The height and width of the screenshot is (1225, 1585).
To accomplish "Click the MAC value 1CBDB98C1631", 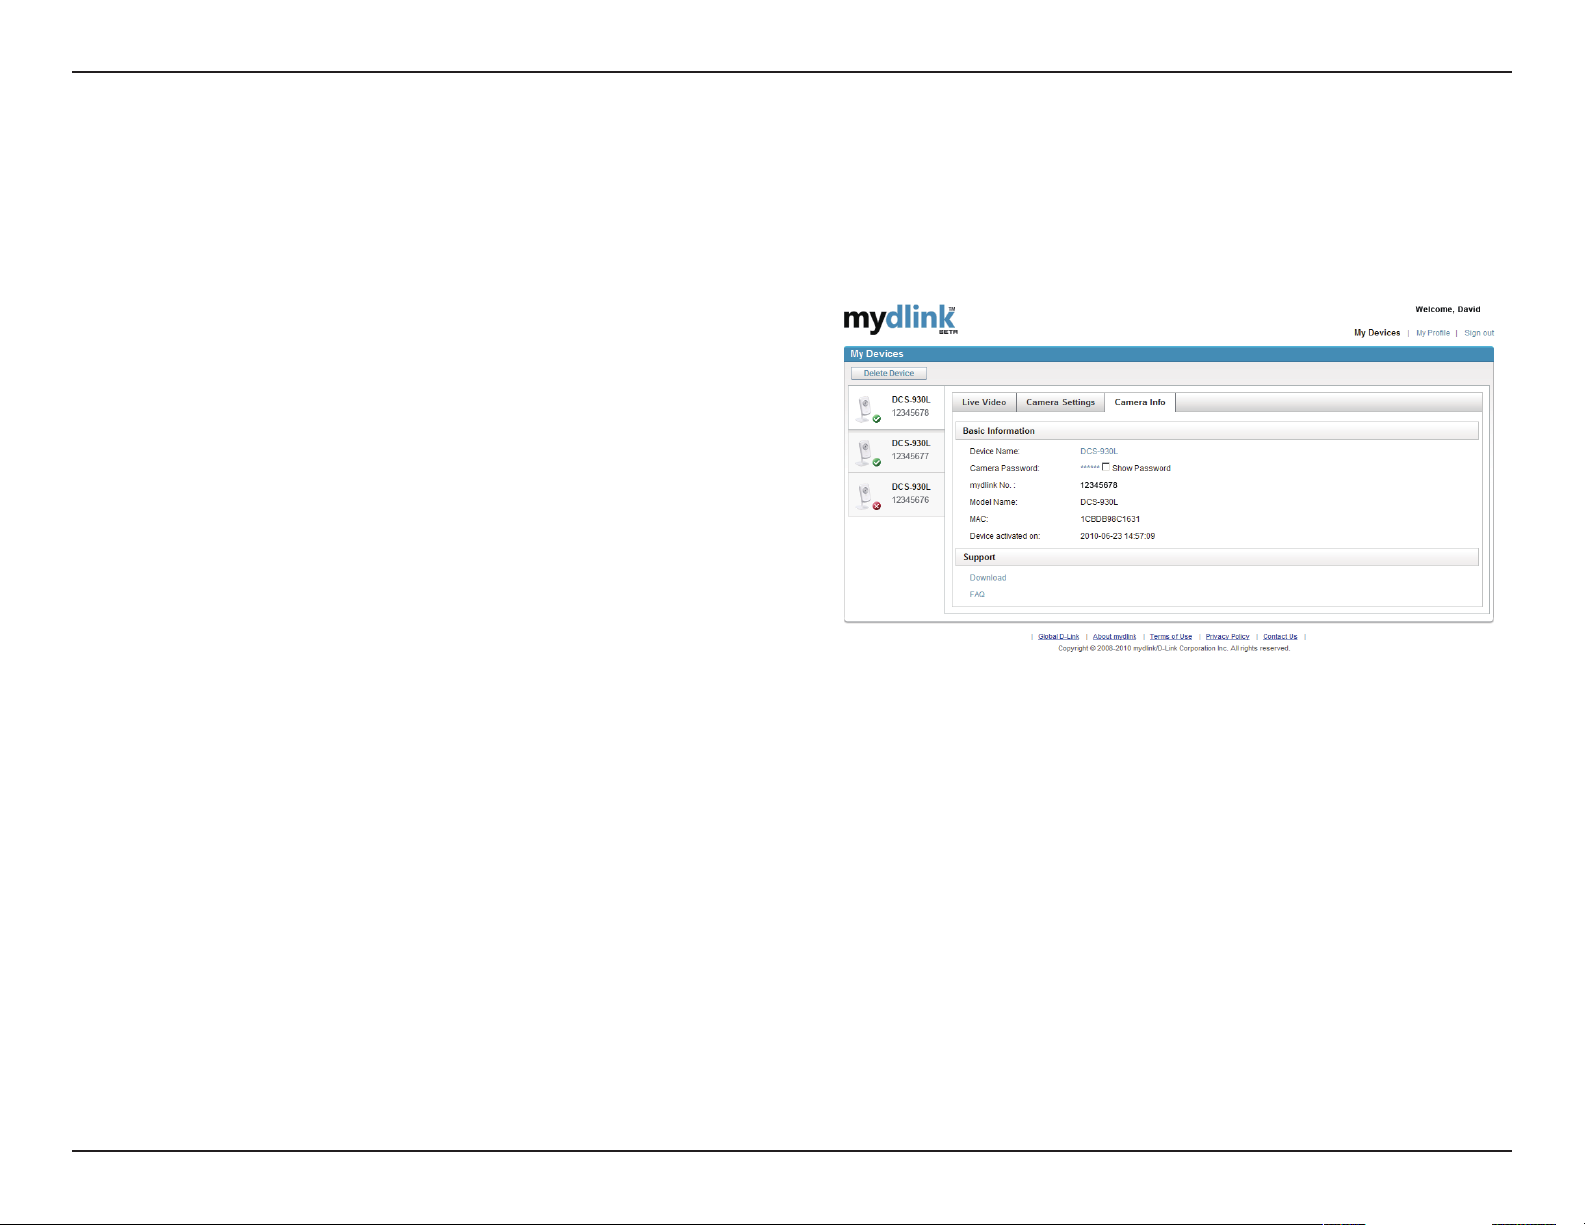I will (x=1110, y=519).
